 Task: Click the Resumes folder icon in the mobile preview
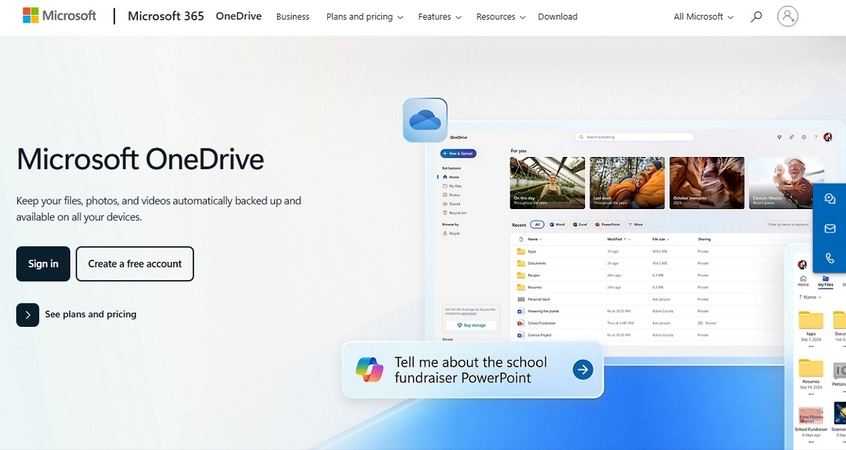point(811,369)
